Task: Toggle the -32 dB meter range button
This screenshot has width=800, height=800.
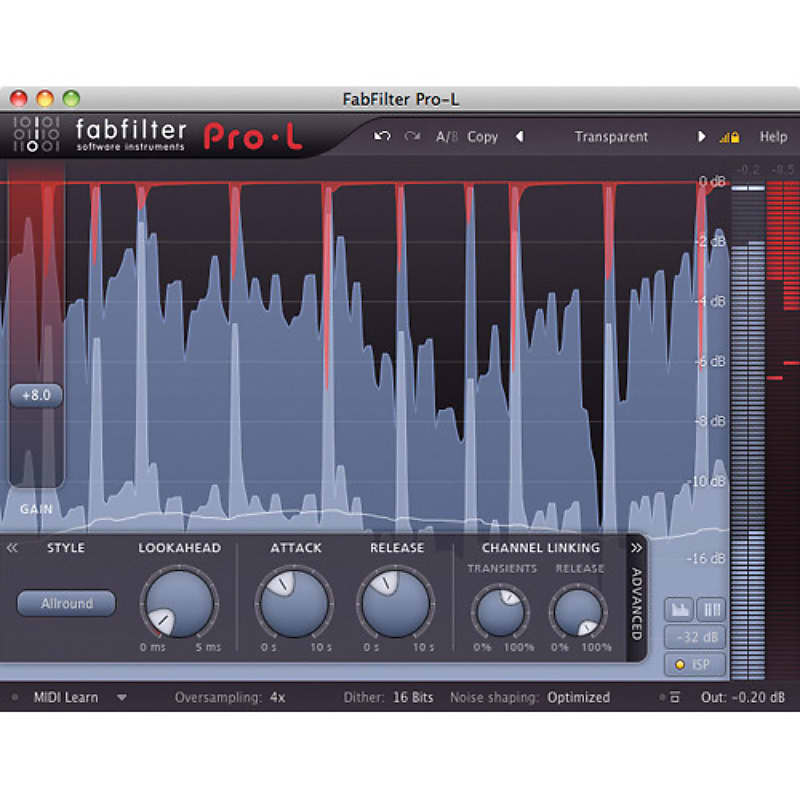Action: [x=694, y=636]
